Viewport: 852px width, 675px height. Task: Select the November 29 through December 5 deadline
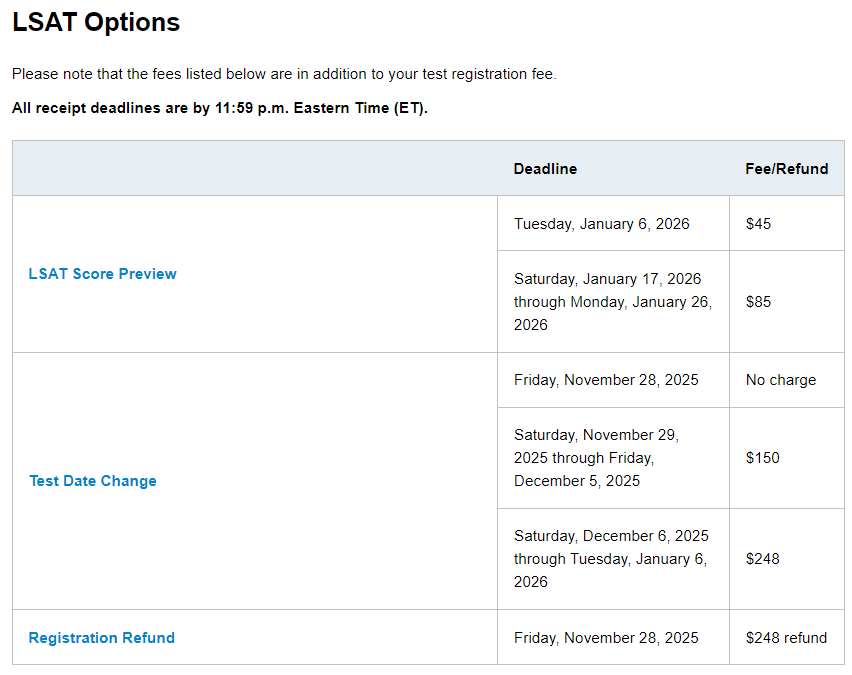(596, 458)
